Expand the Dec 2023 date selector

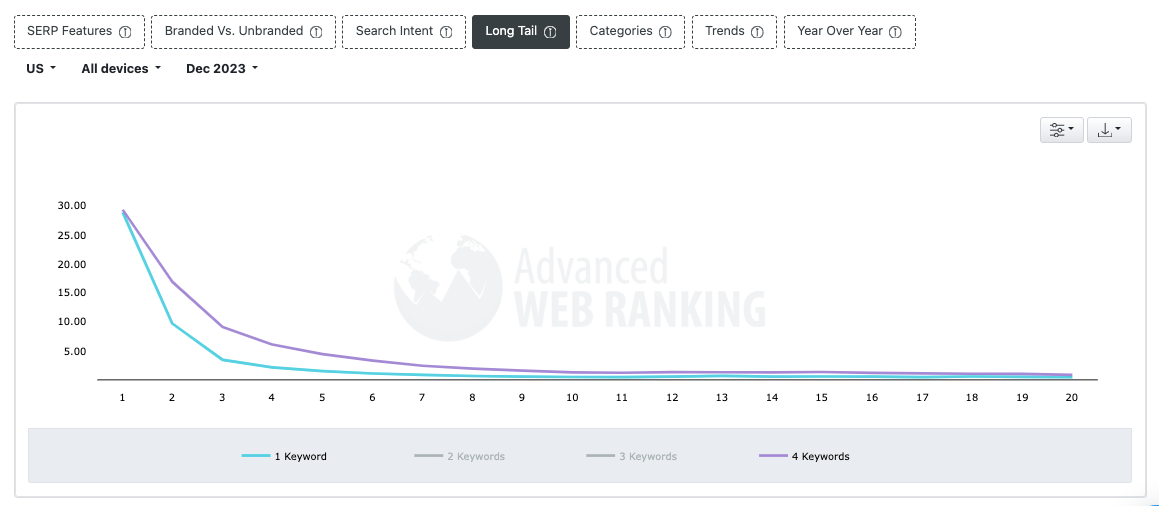[222, 69]
